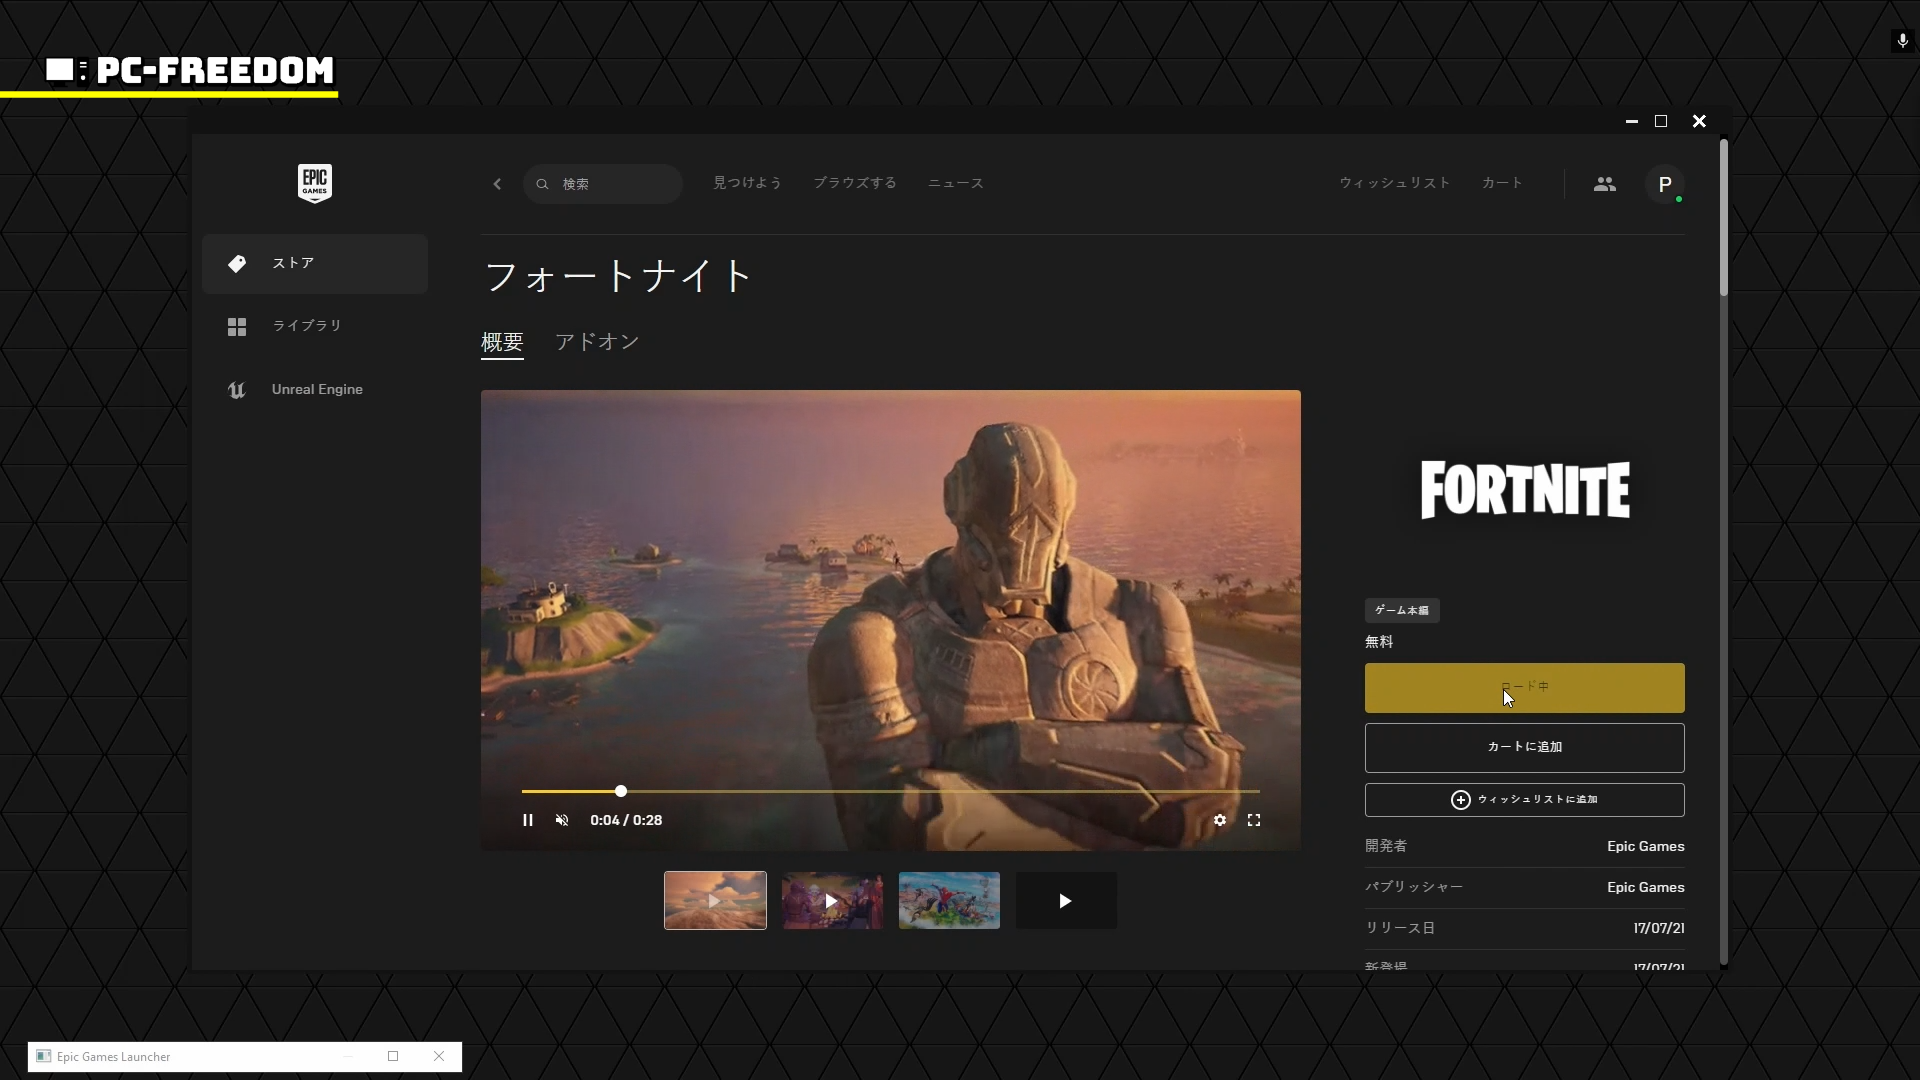This screenshot has width=1920, height=1080.
Task: Switch to the アドオン tab
Action: click(x=597, y=342)
